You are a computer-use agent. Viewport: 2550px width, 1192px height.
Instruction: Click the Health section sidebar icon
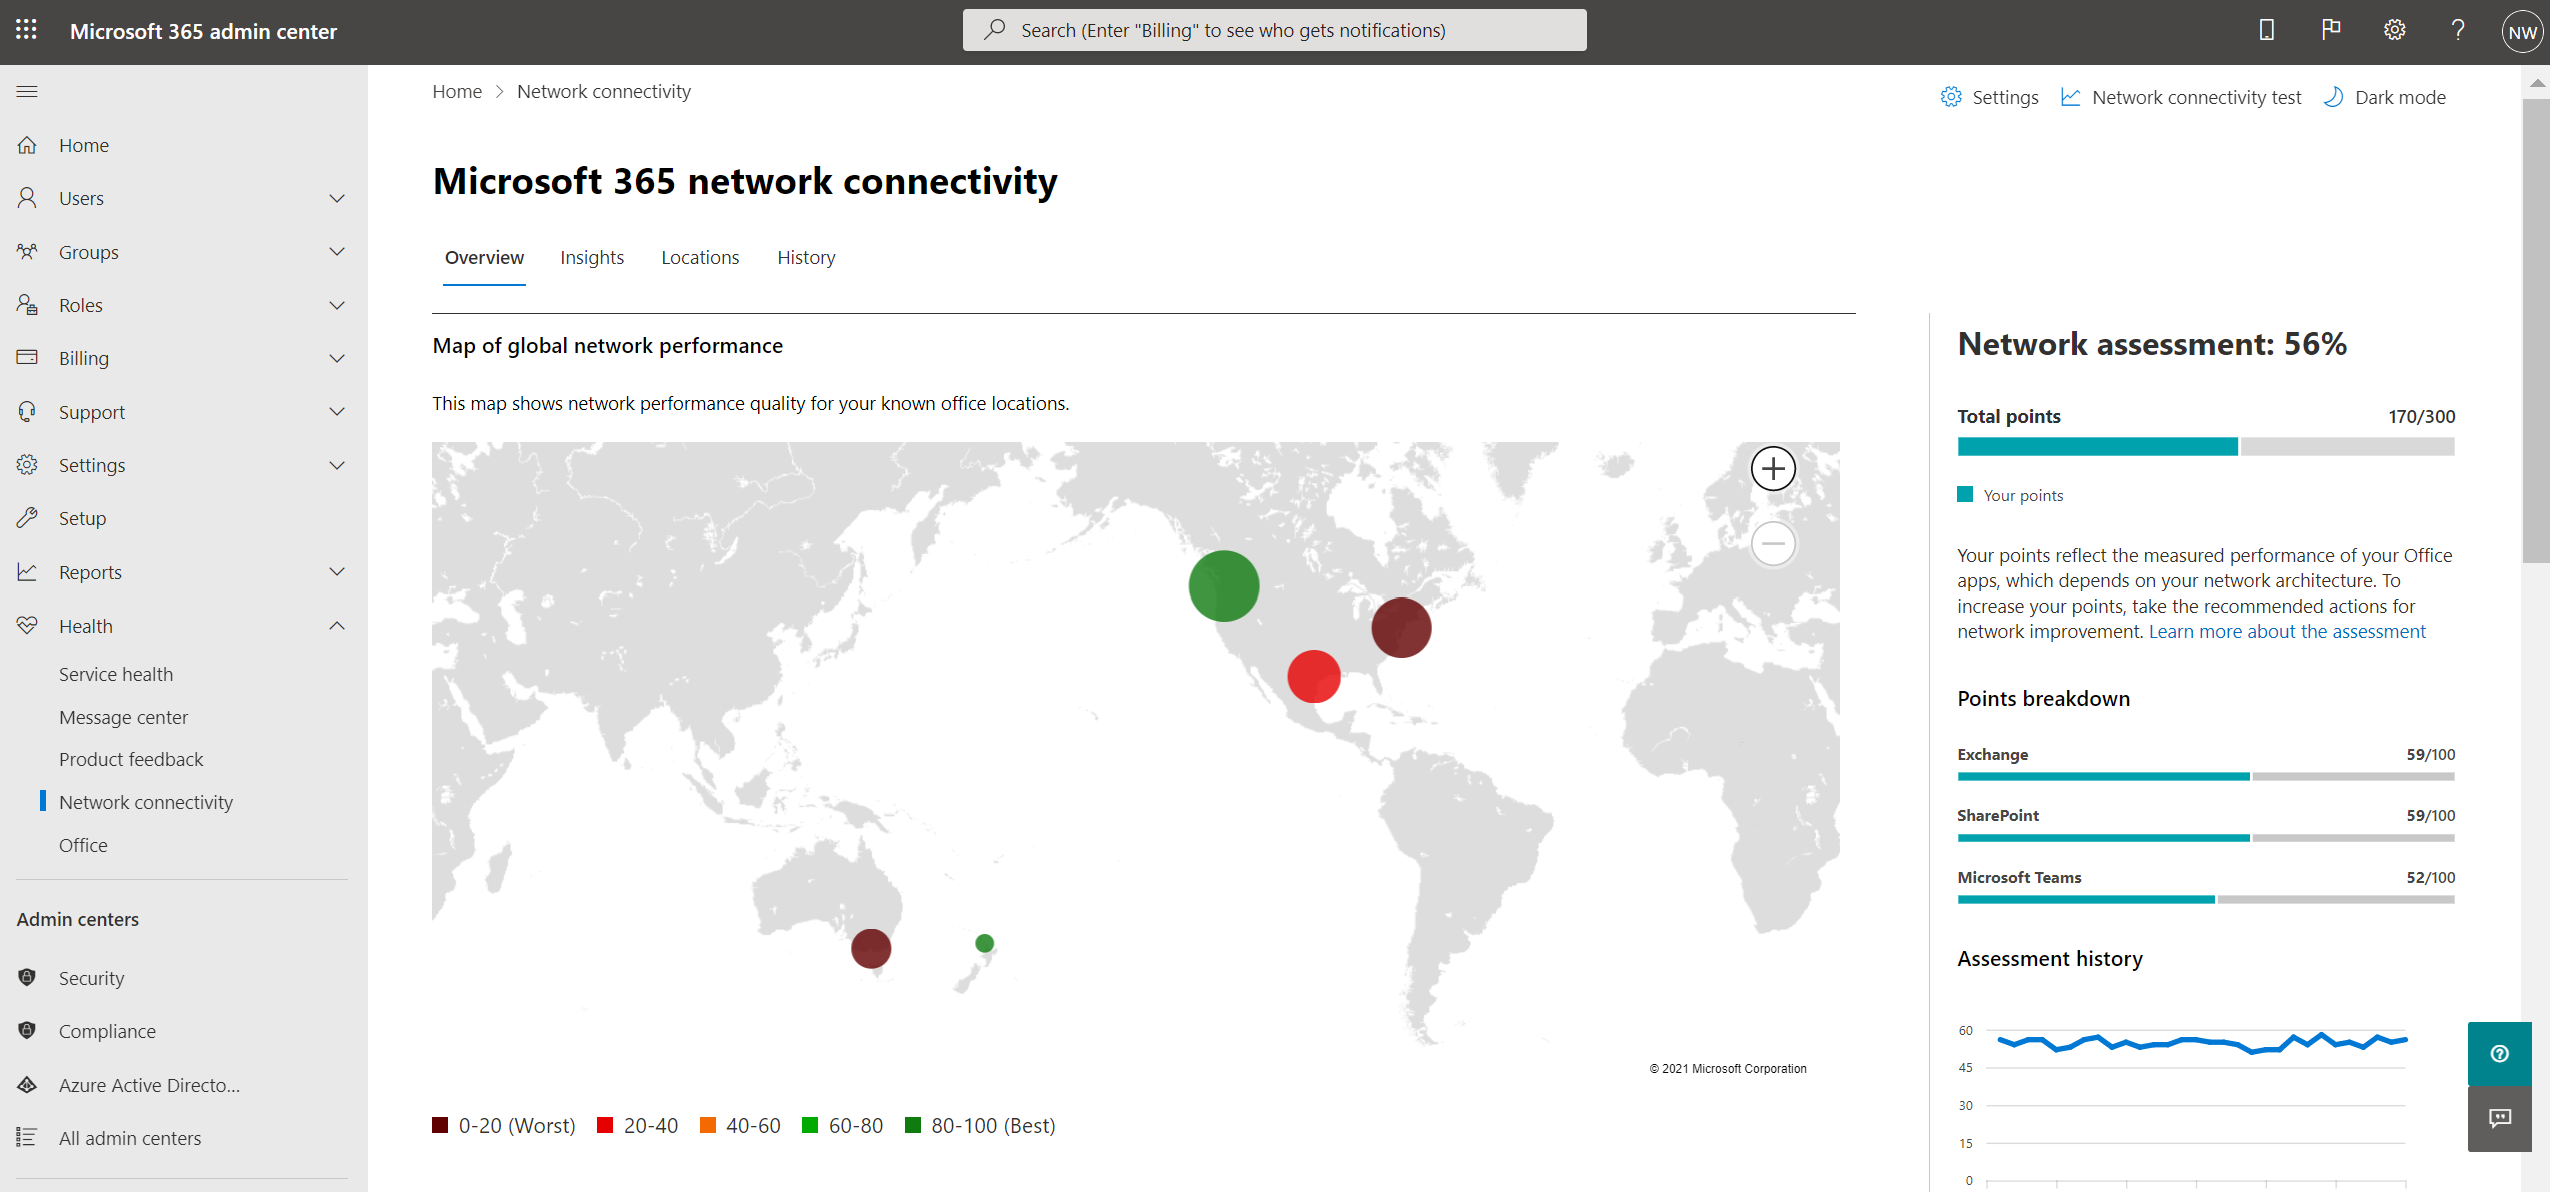[x=28, y=623]
